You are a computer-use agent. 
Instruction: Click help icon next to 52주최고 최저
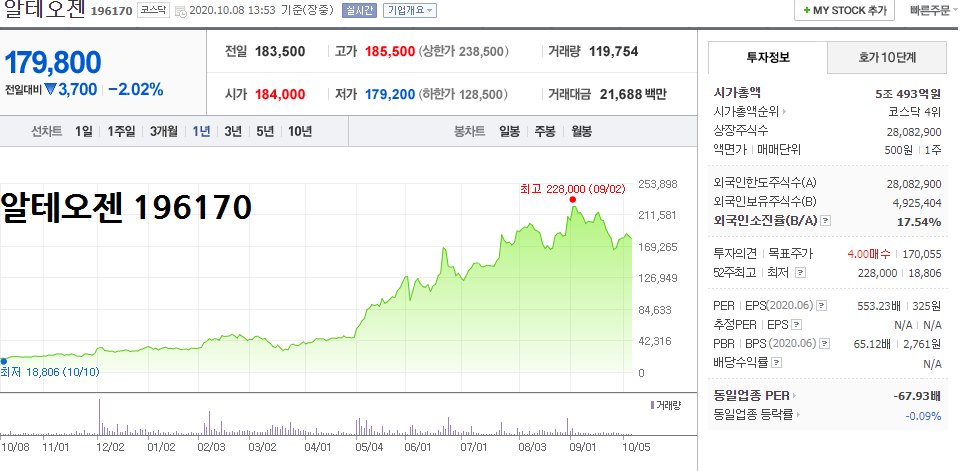800,273
